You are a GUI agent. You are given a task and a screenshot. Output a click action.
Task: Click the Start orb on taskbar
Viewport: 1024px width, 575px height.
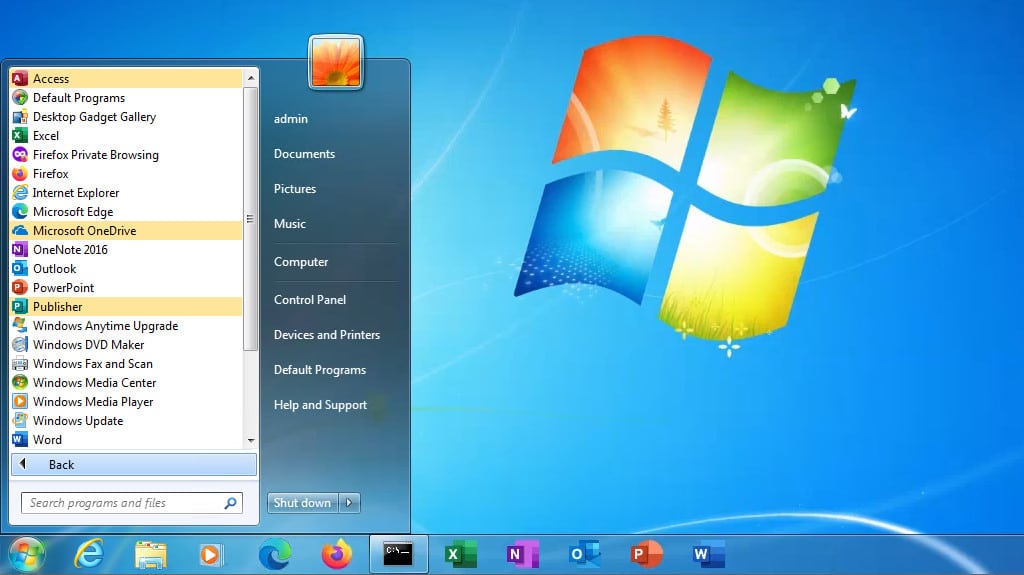pos(26,555)
